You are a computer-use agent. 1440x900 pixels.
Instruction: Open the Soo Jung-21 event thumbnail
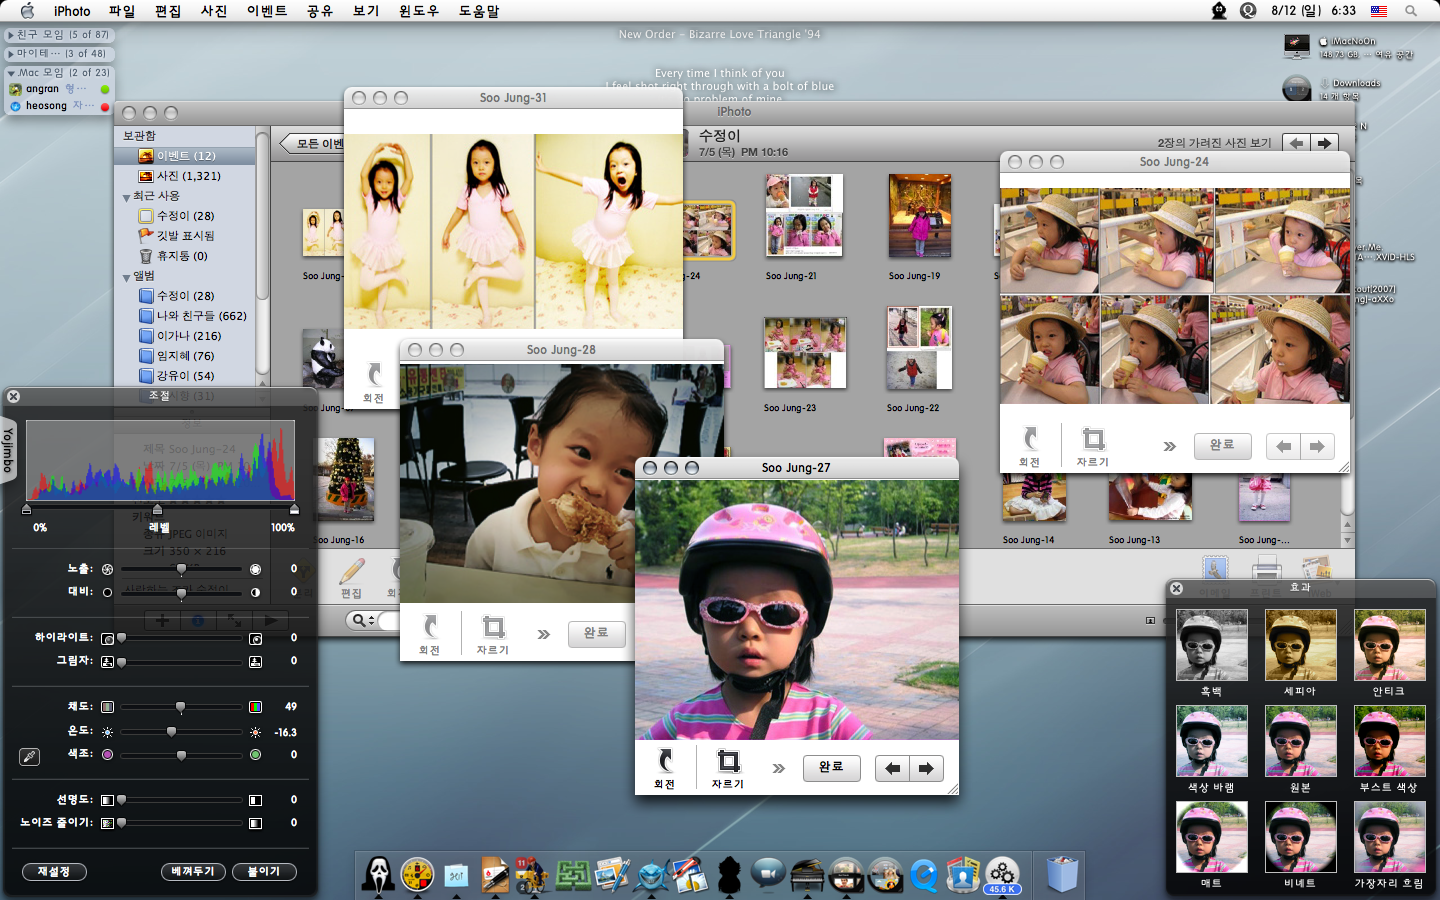804,215
